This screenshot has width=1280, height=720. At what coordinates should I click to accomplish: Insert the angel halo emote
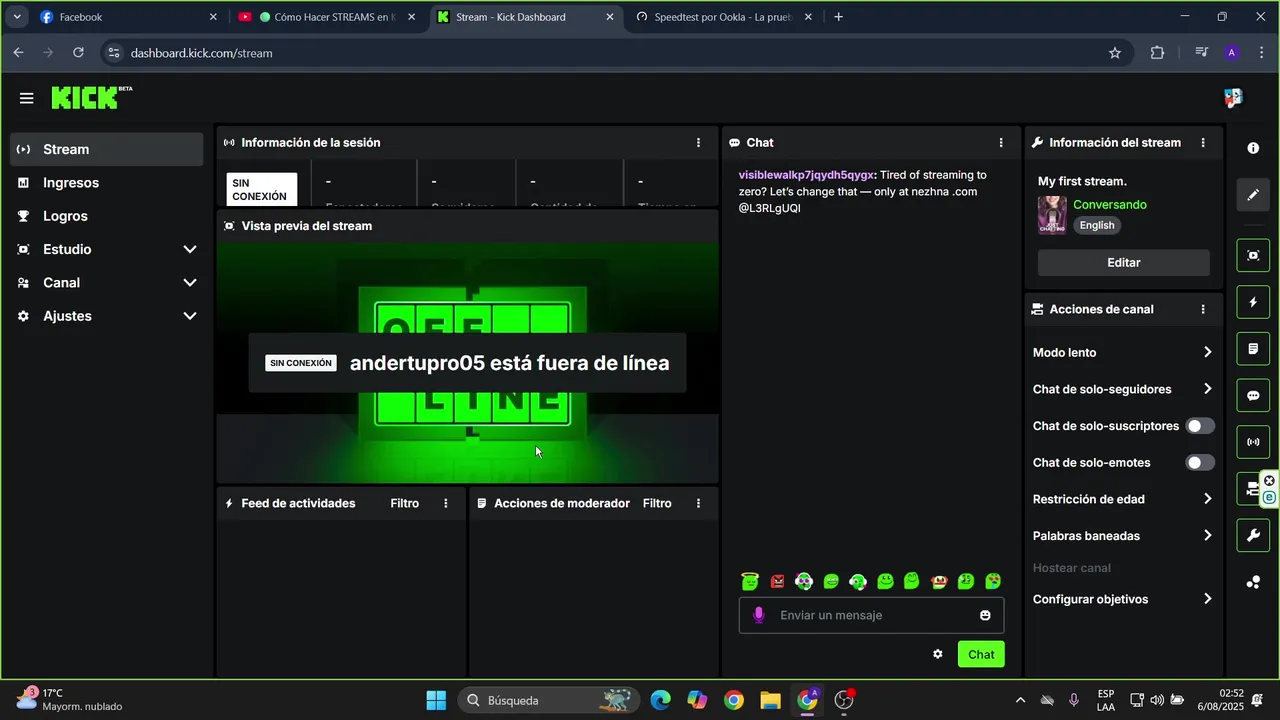click(750, 581)
